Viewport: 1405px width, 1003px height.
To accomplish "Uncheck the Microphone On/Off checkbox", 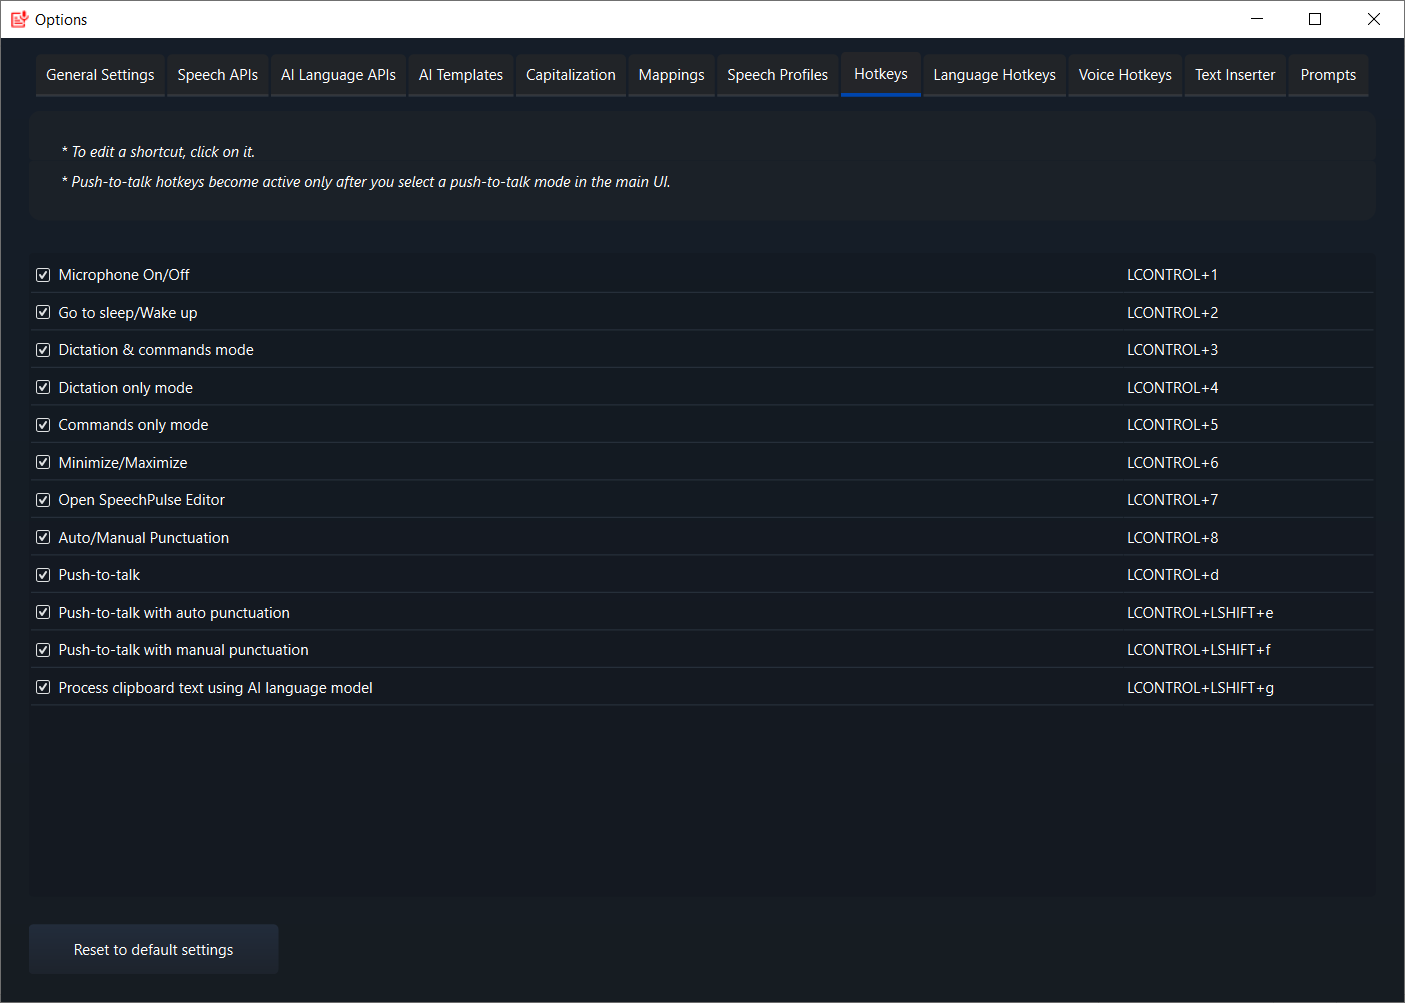I will click(x=43, y=275).
